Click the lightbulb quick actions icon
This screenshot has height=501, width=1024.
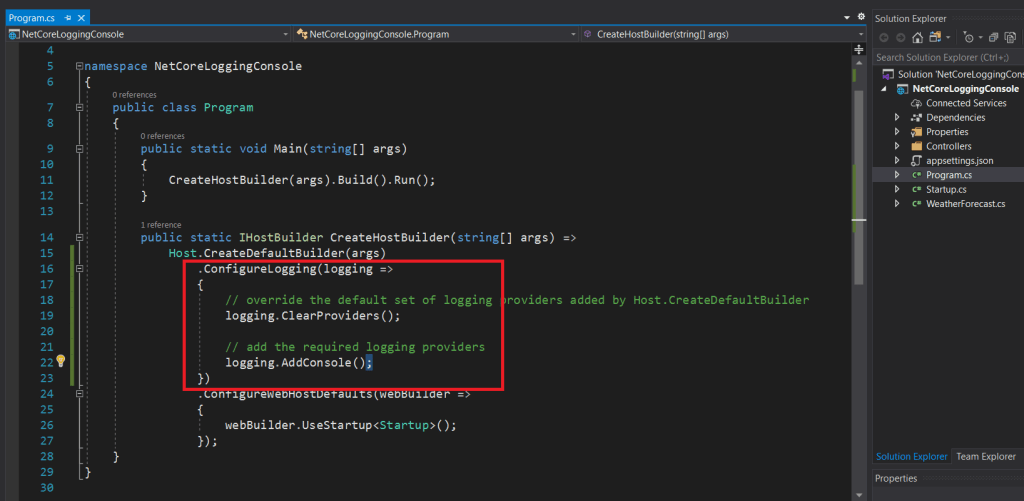pos(60,361)
